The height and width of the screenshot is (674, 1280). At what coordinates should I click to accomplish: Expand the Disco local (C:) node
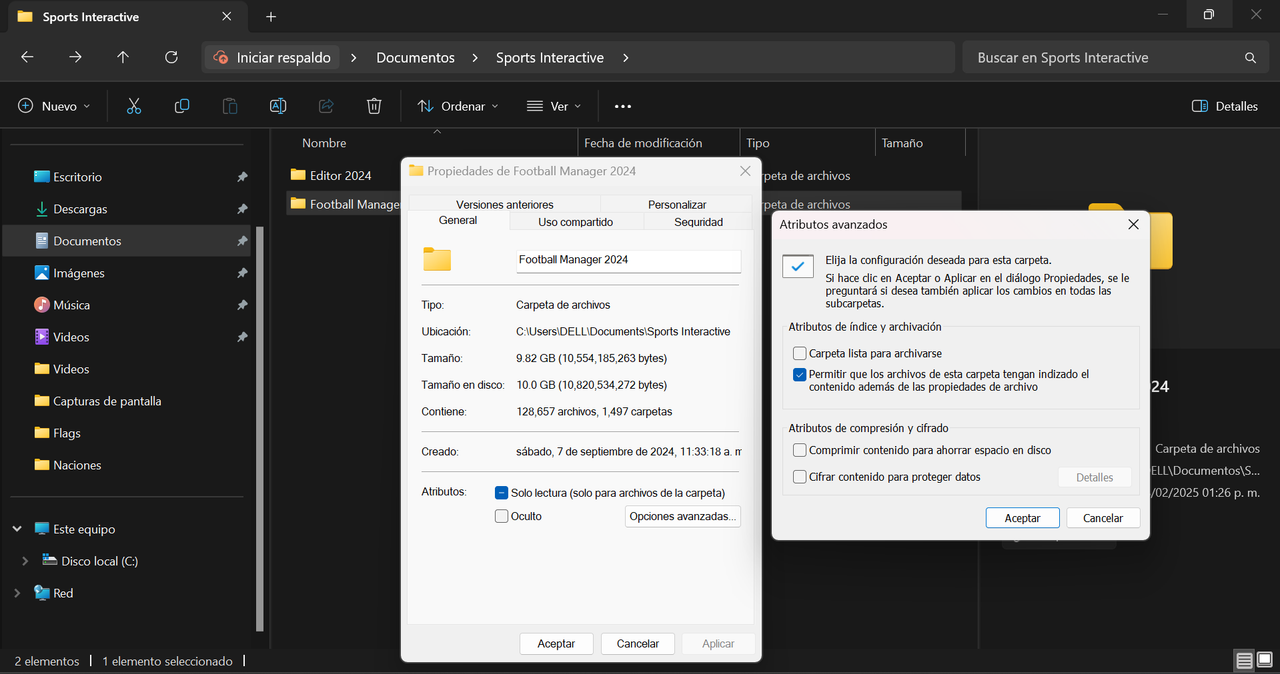tap(25, 561)
